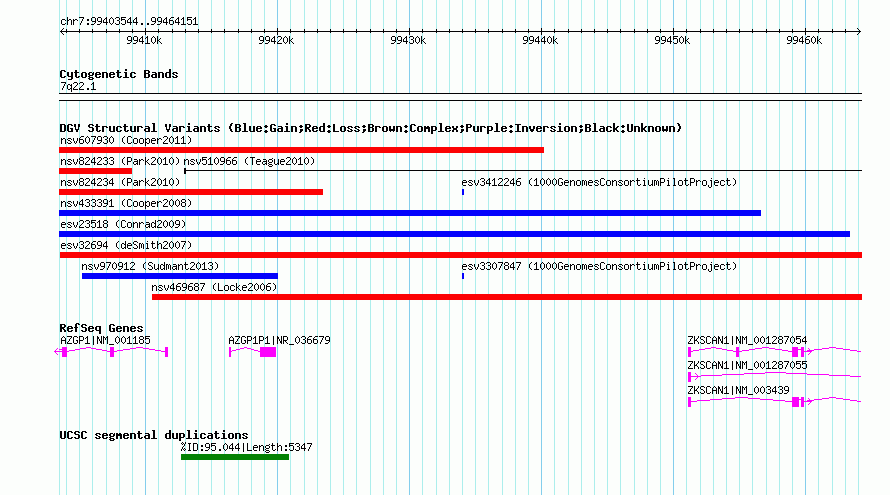The width and height of the screenshot is (890, 495).
Task: Select the esv32694 (deSmith2007) red bar
Action: 460,255
